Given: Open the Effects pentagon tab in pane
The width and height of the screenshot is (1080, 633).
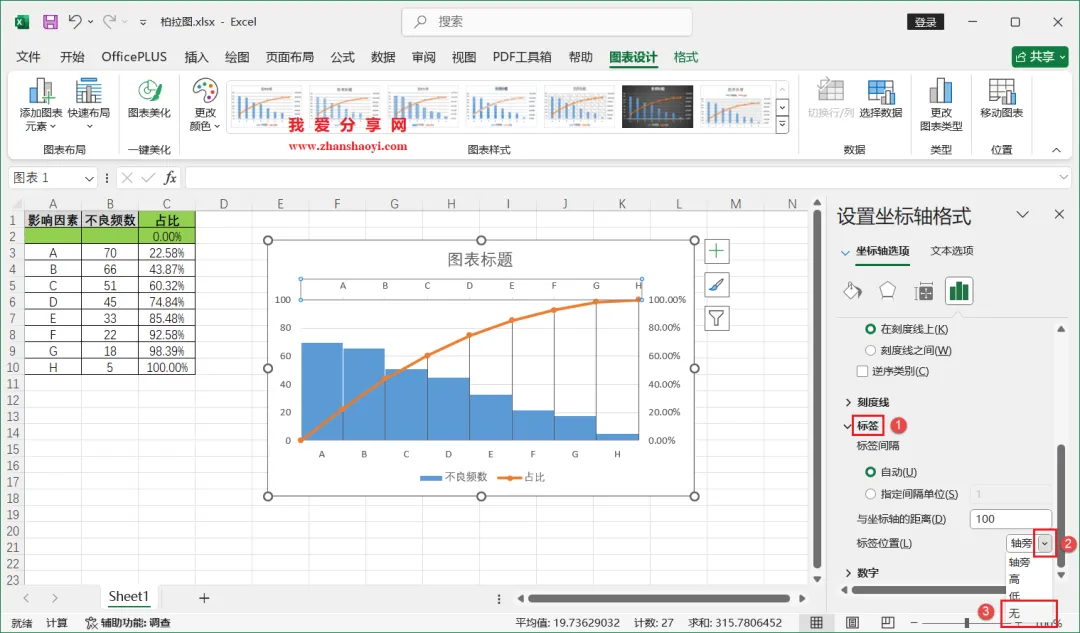Looking at the screenshot, I should (x=887, y=291).
